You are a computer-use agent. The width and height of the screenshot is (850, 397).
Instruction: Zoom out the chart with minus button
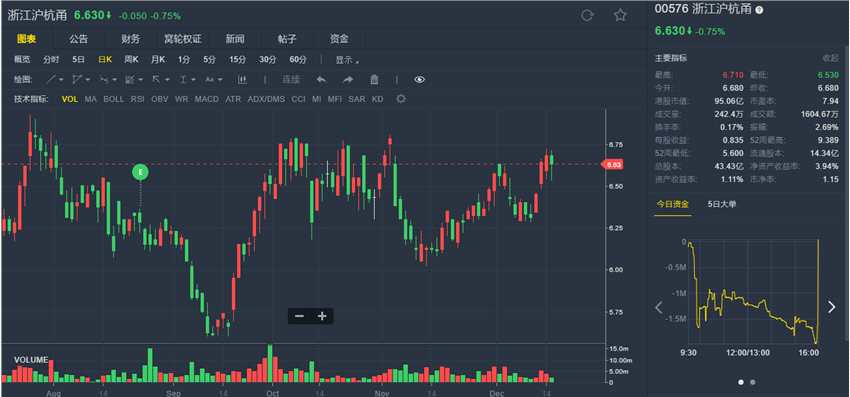(299, 316)
